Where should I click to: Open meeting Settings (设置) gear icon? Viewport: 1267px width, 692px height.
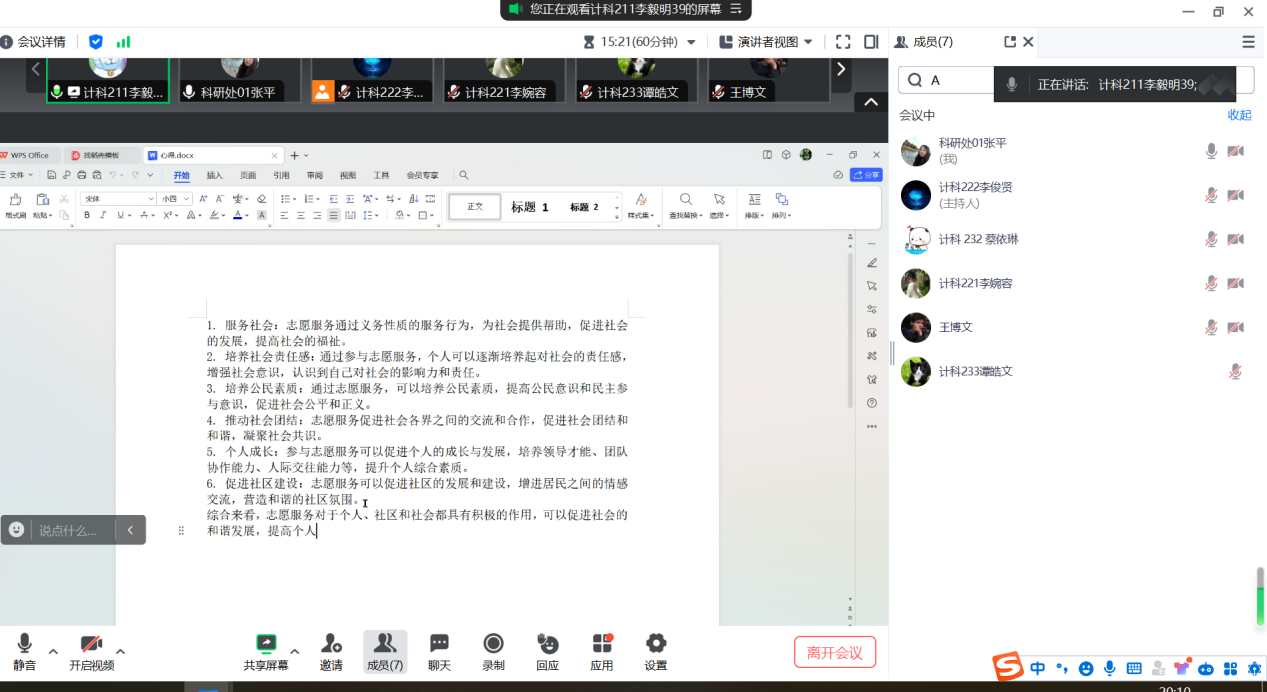tap(656, 644)
